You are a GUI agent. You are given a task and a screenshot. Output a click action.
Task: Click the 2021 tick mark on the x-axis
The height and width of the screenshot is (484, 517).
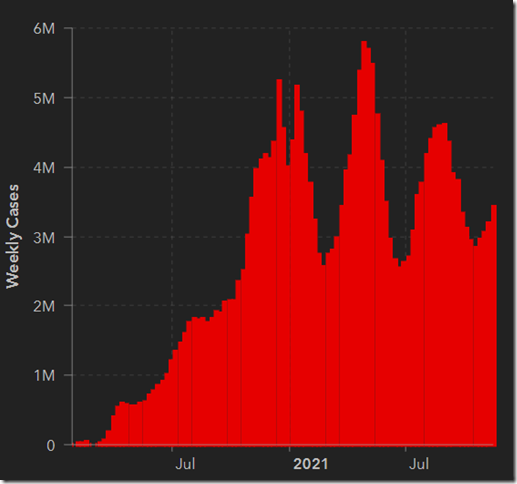pyautogui.click(x=290, y=449)
